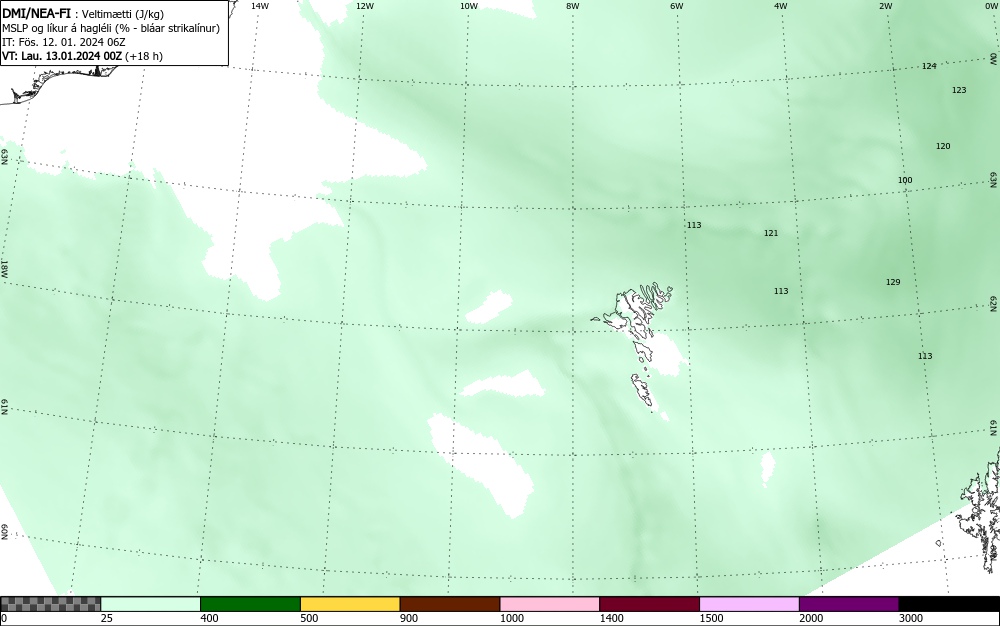Click the legend value label 25

[x=107, y=618]
